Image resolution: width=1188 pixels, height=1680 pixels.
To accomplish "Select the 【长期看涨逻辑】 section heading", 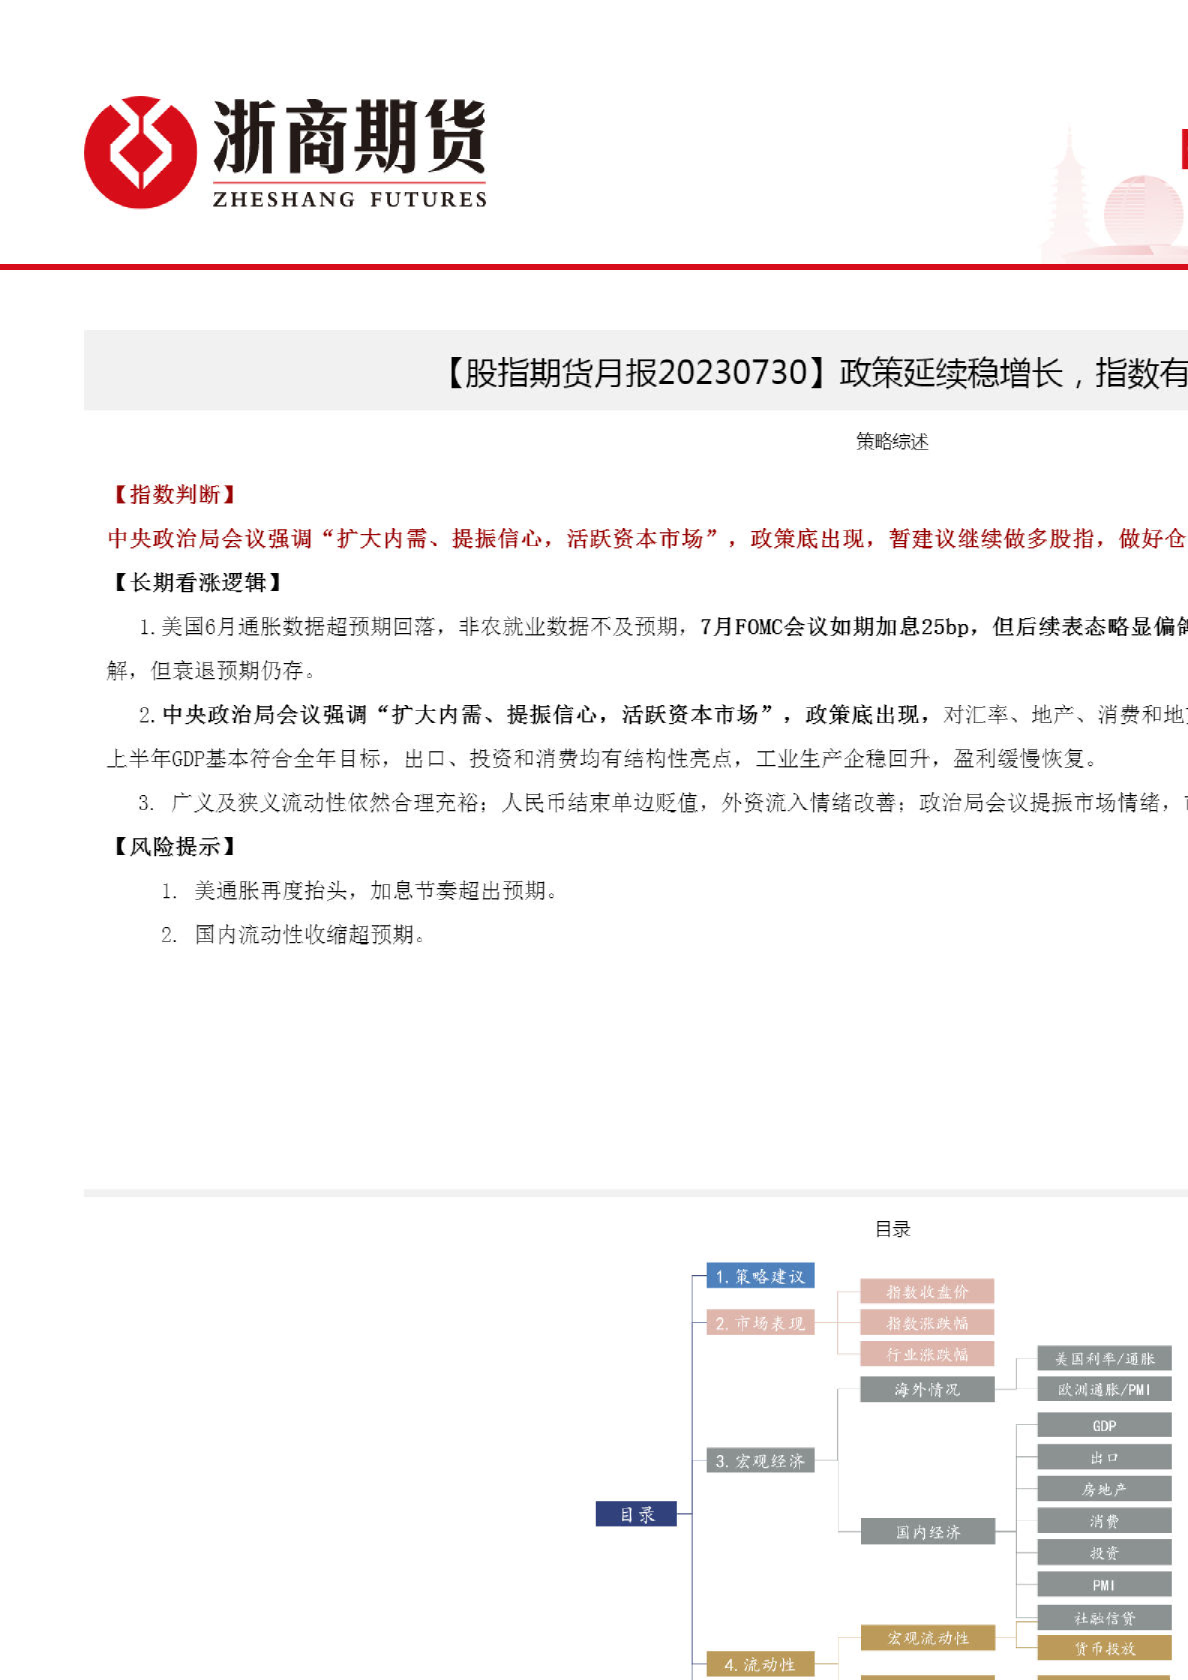I will click(196, 582).
